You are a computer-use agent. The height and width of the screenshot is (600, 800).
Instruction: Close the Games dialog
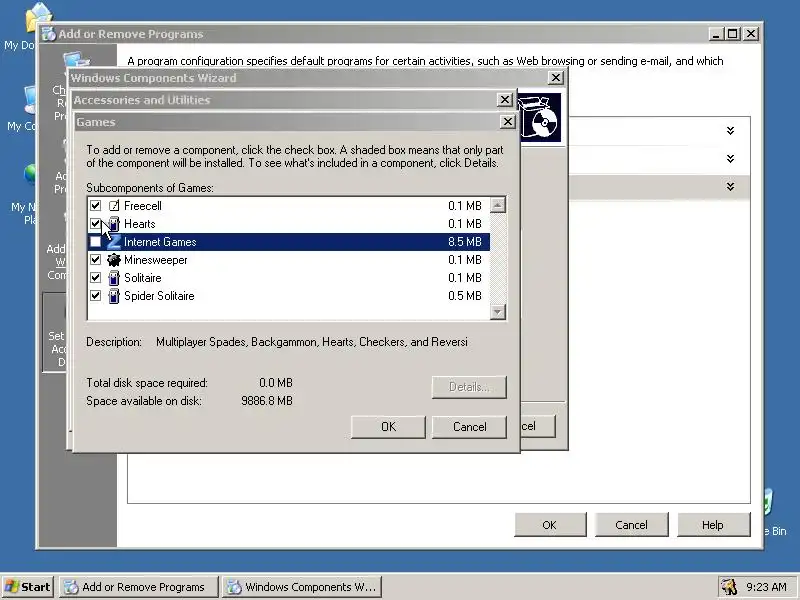(x=508, y=121)
